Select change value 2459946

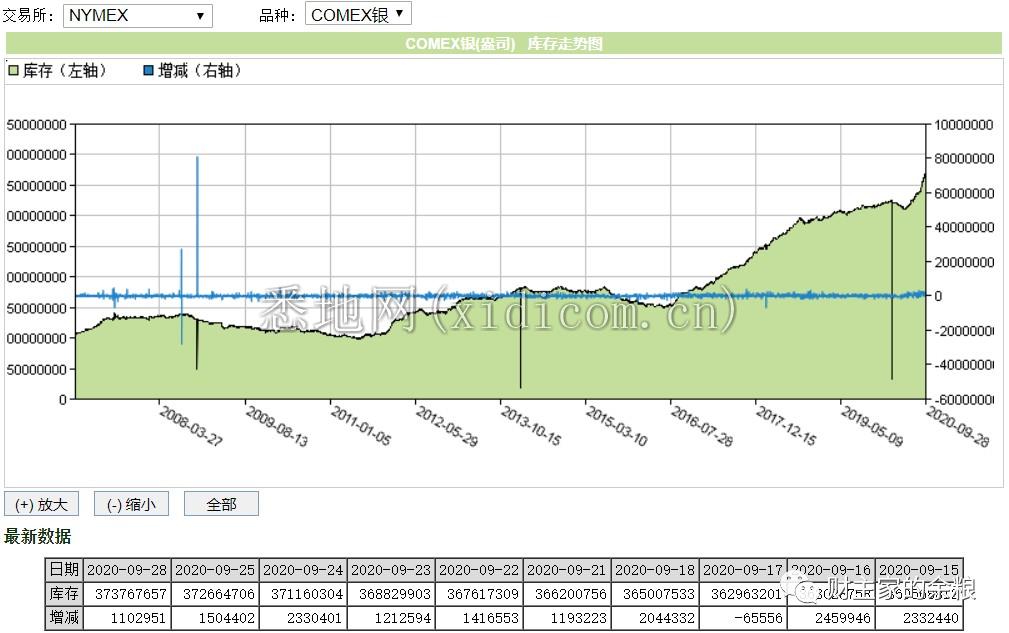coord(842,618)
